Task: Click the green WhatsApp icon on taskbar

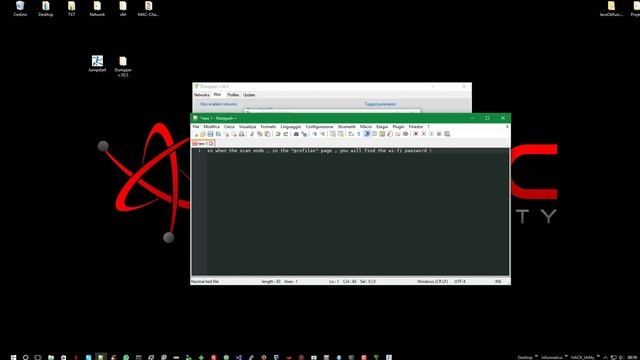Action: point(126,357)
